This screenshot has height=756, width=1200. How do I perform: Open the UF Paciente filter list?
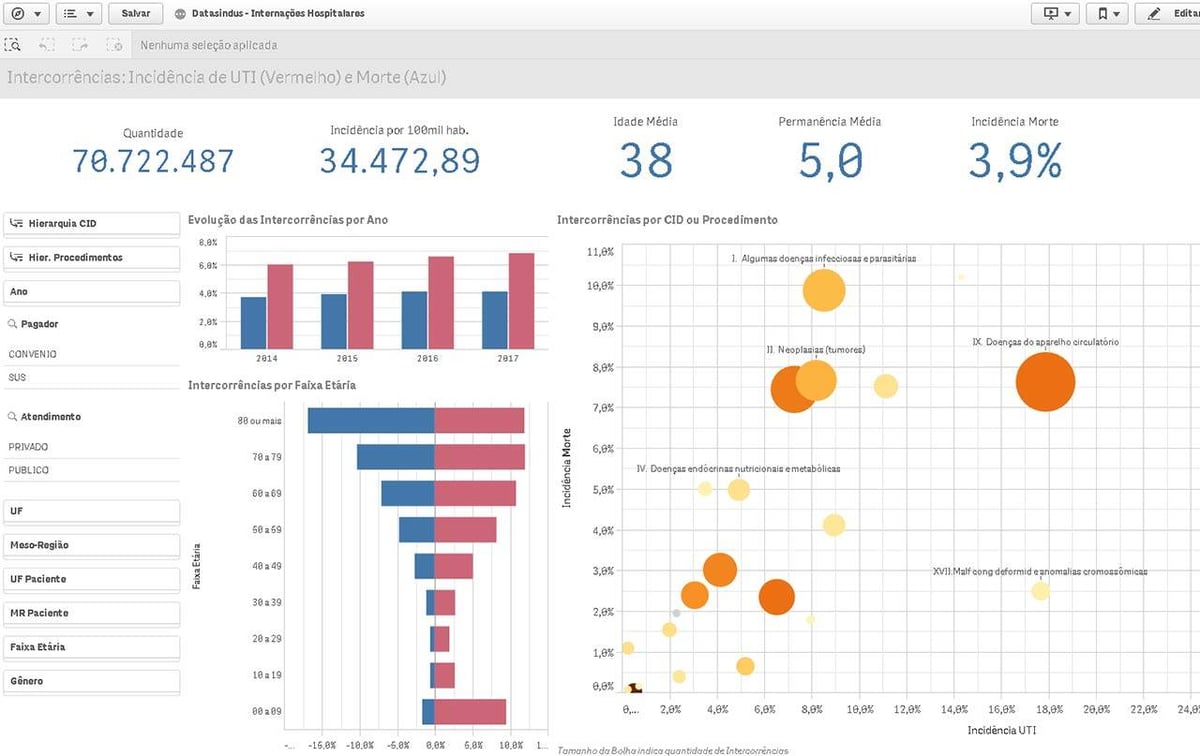(92, 579)
